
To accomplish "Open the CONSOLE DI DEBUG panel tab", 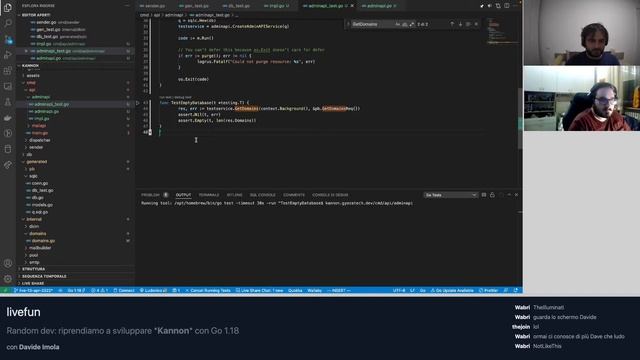I will click(x=330, y=195).
